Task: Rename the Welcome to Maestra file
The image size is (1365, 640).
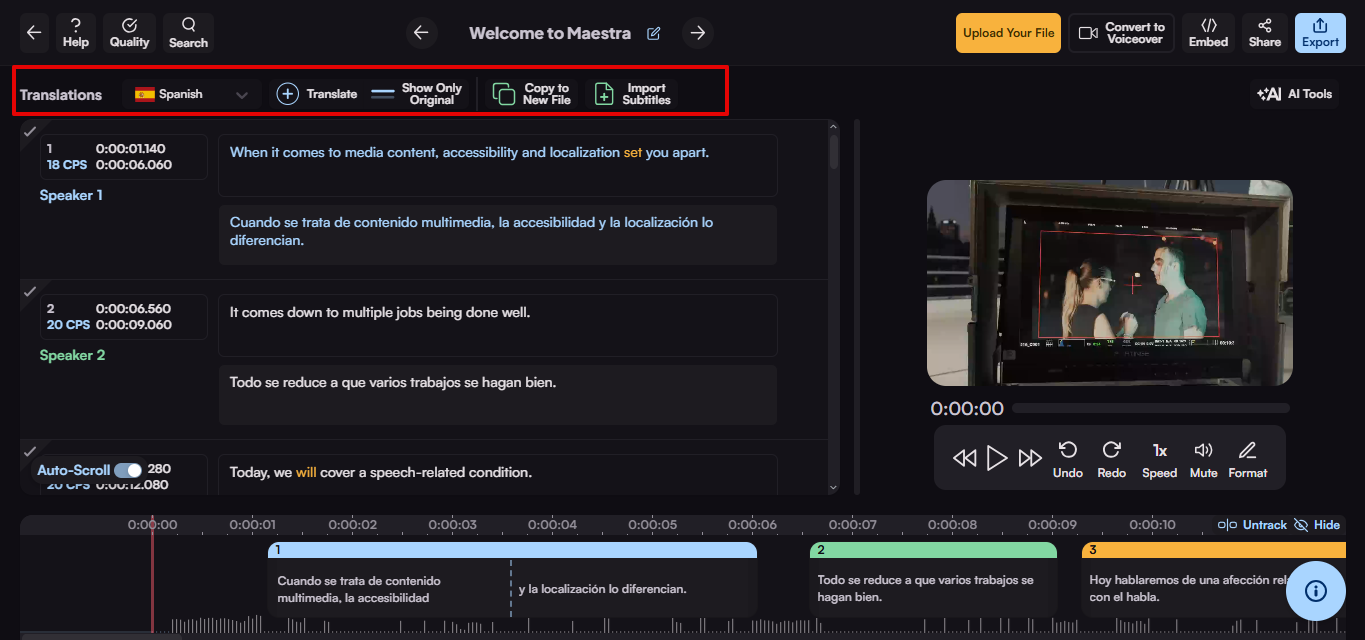Action: pos(653,33)
